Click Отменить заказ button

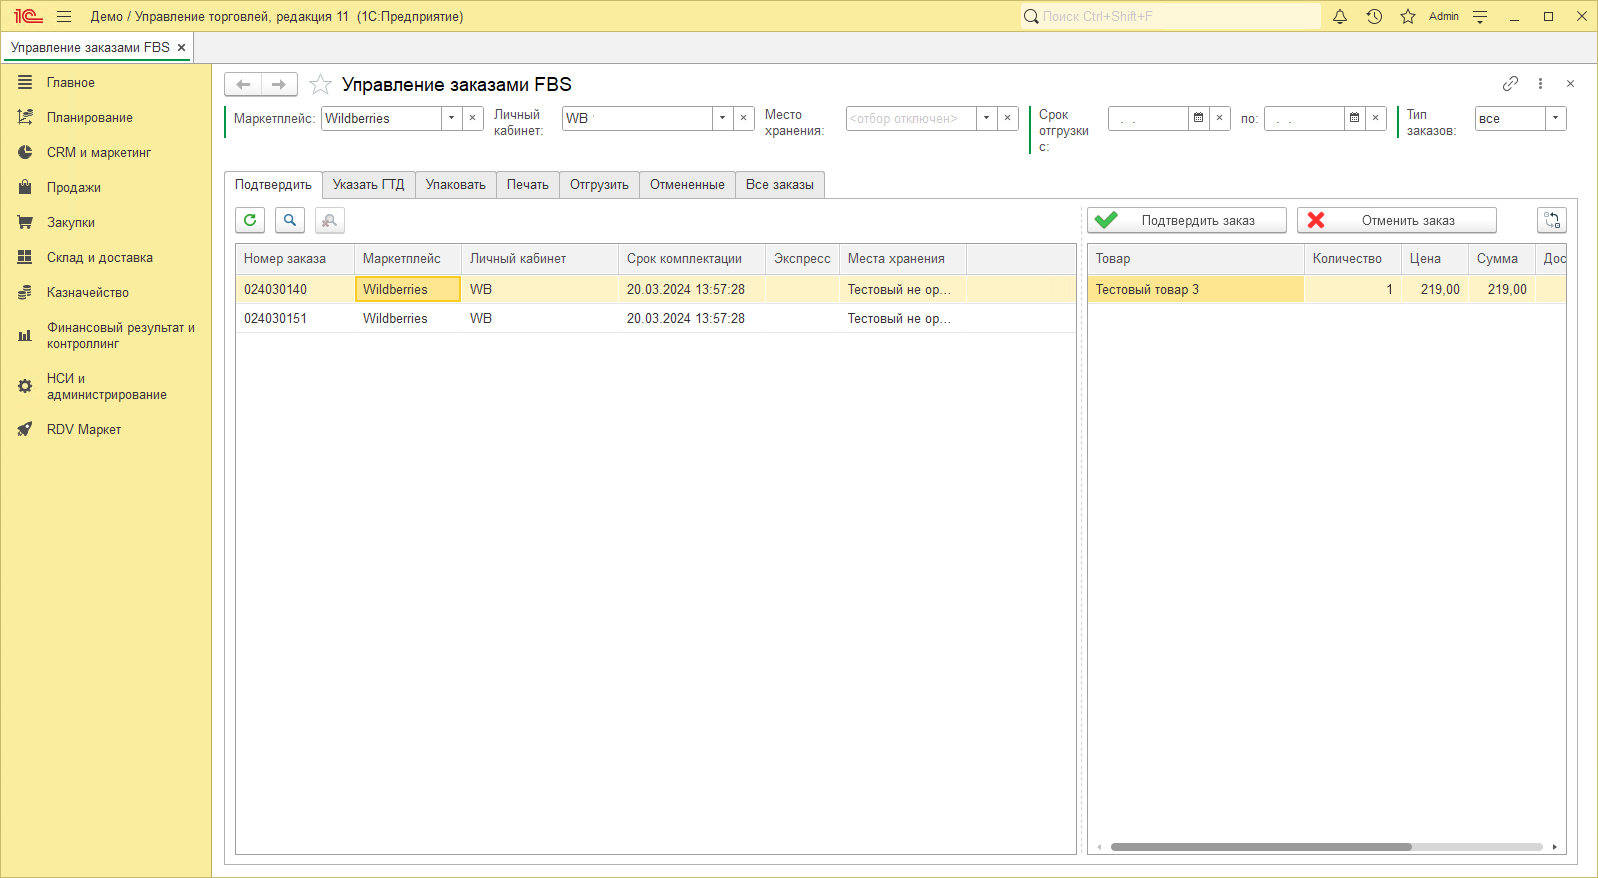pos(1397,220)
